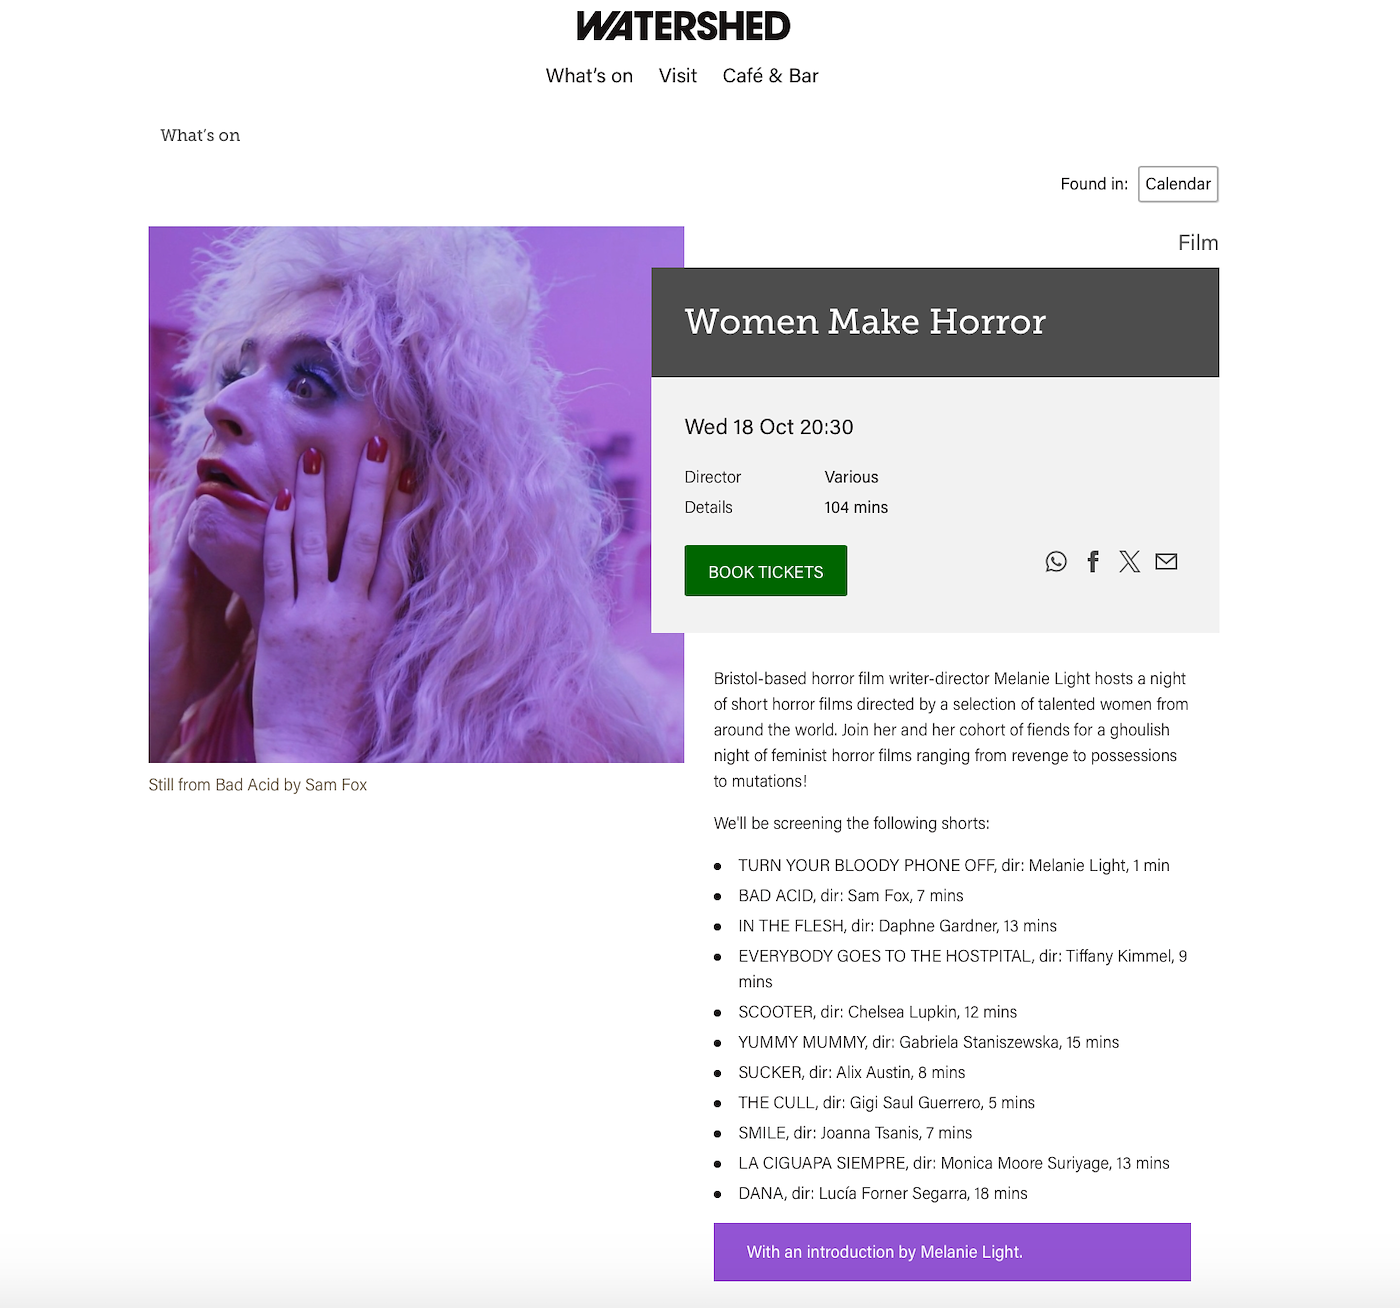Select the Wed 18 Oct 20:30 showtime

[769, 427]
